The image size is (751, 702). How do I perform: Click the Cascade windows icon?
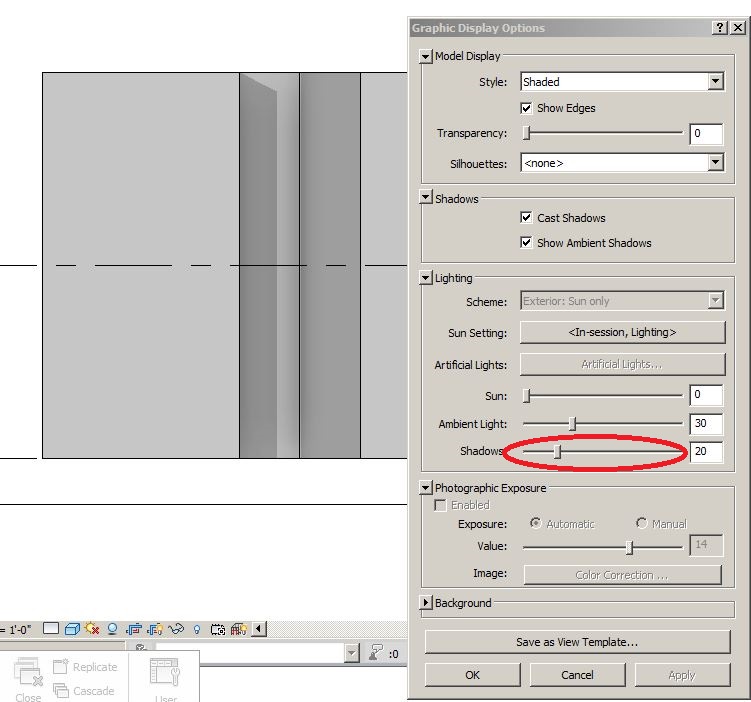click(84, 691)
